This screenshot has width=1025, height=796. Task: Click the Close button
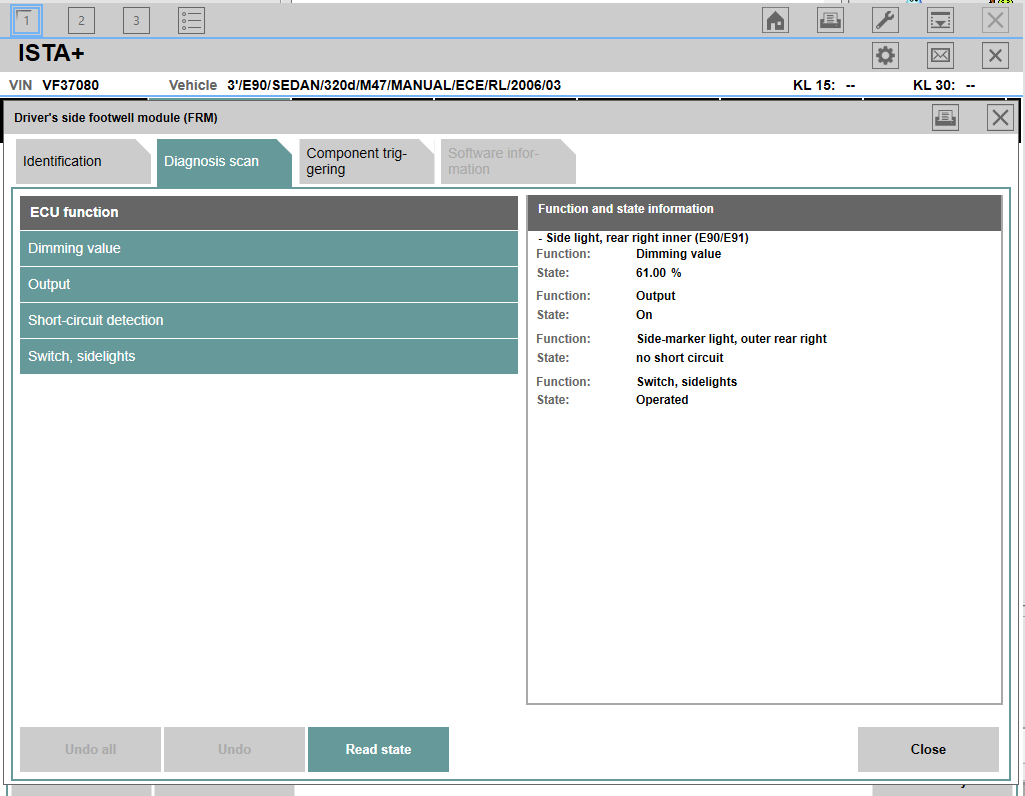coord(928,750)
